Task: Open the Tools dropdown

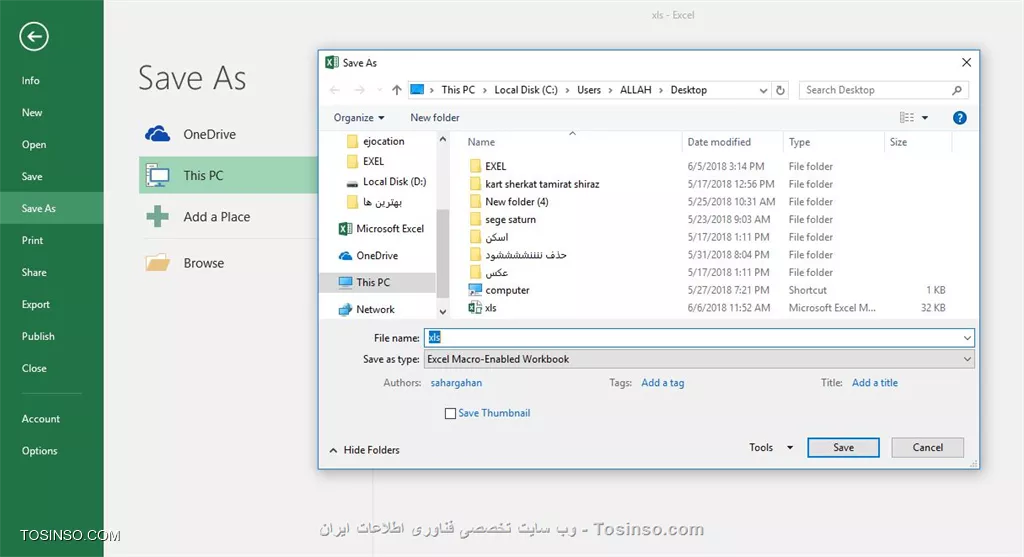Action: pos(771,447)
